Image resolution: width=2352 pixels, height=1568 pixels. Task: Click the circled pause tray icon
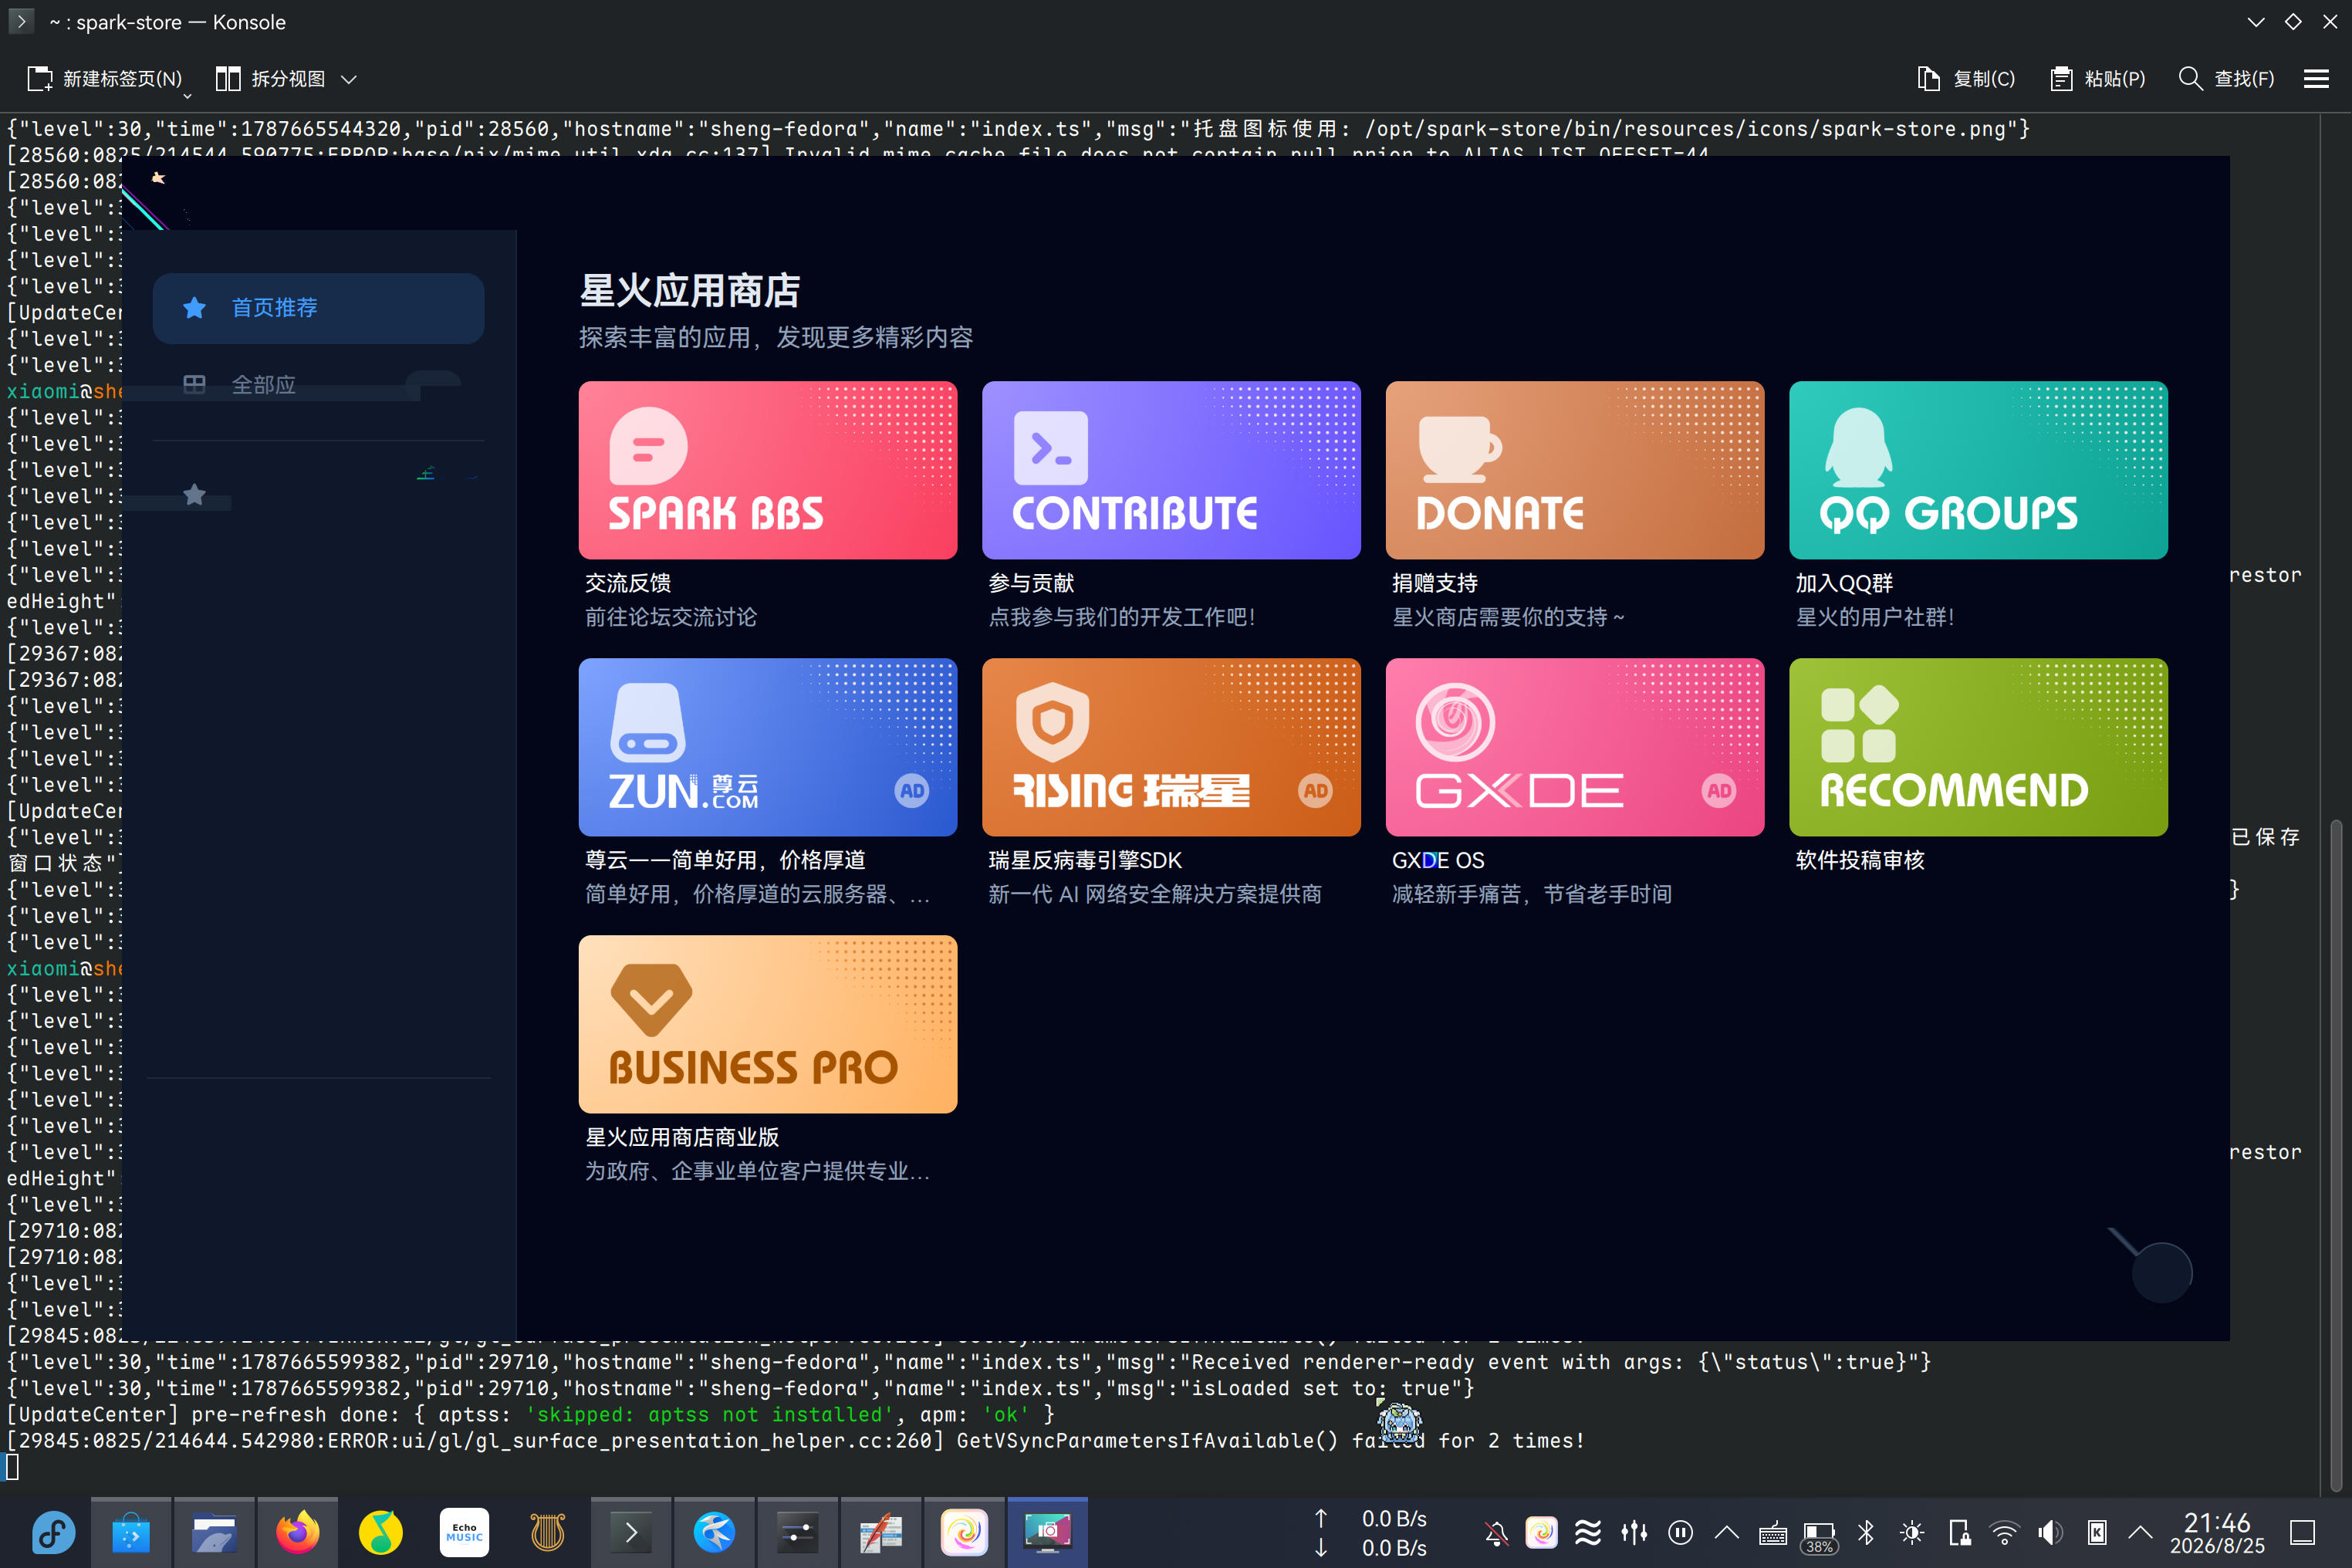(1681, 1532)
